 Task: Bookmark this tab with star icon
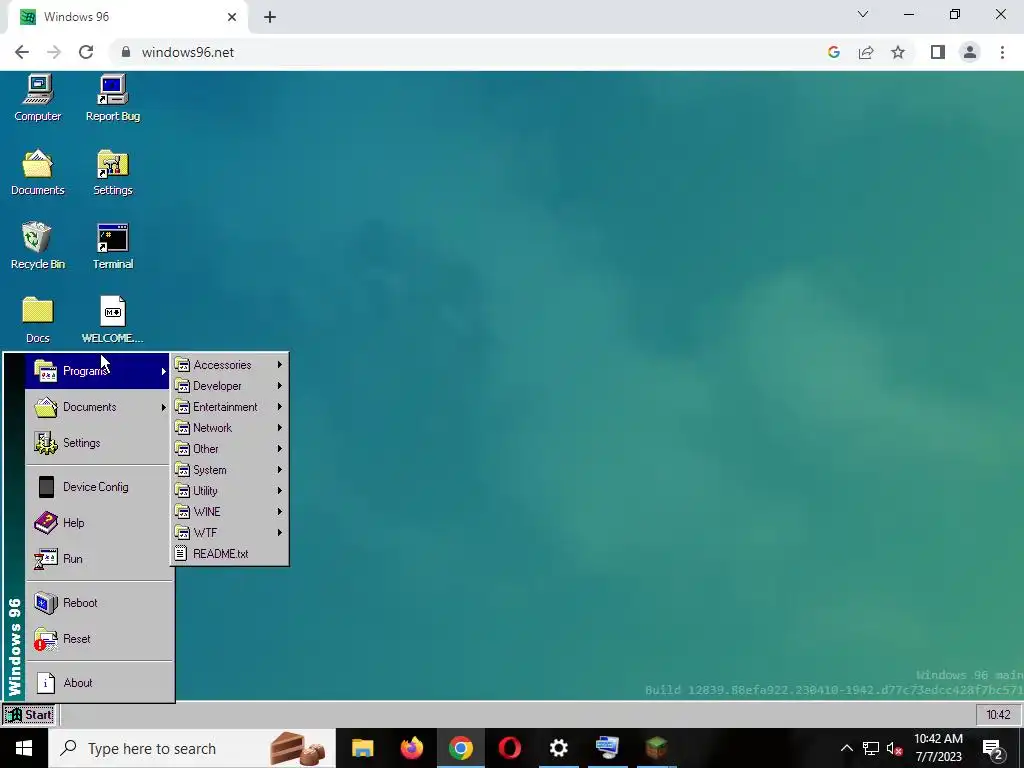pyautogui.click(x=898, y=52)
